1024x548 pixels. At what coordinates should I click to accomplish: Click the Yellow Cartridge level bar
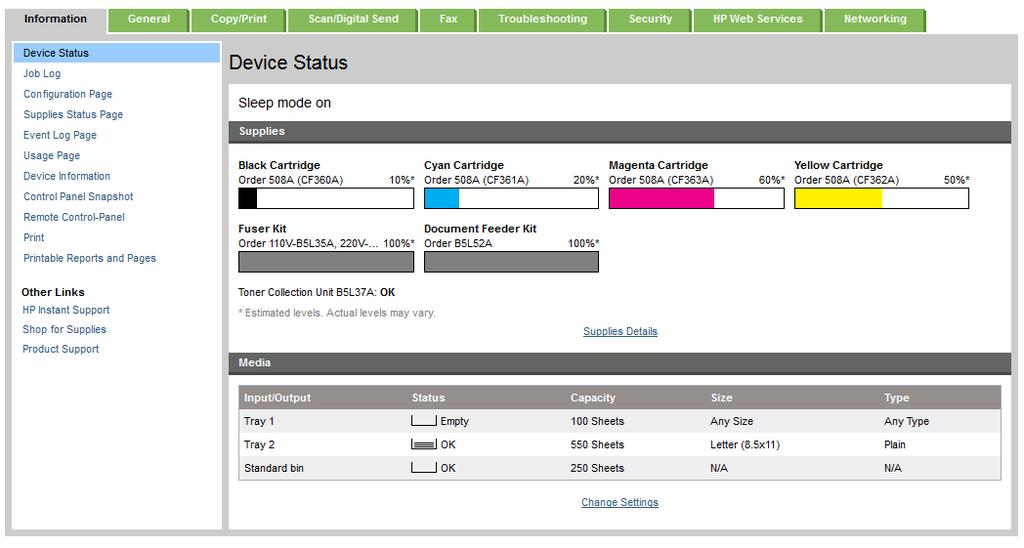[882, 199]
